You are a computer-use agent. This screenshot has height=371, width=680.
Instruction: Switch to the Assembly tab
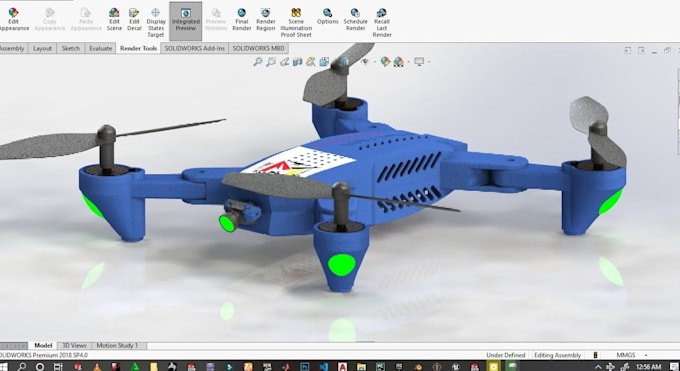[12, 48]
